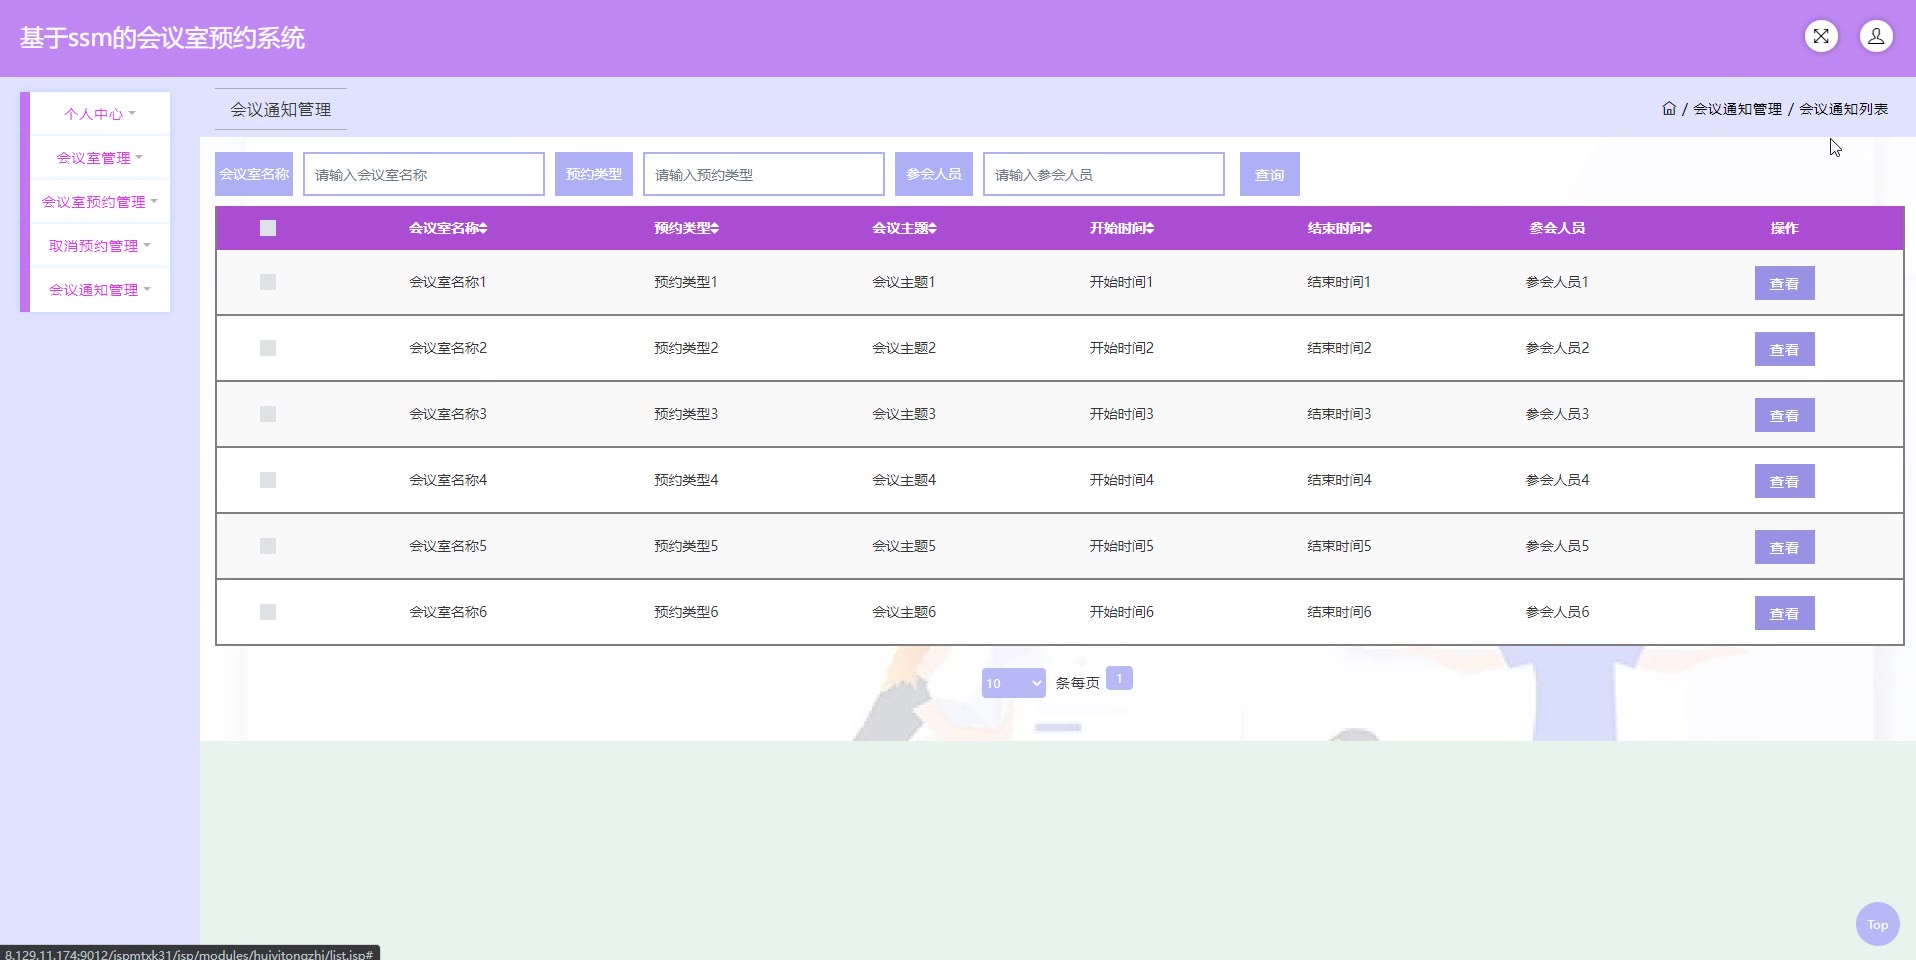Click the 条每页 pagination label

pos(1078,683)
